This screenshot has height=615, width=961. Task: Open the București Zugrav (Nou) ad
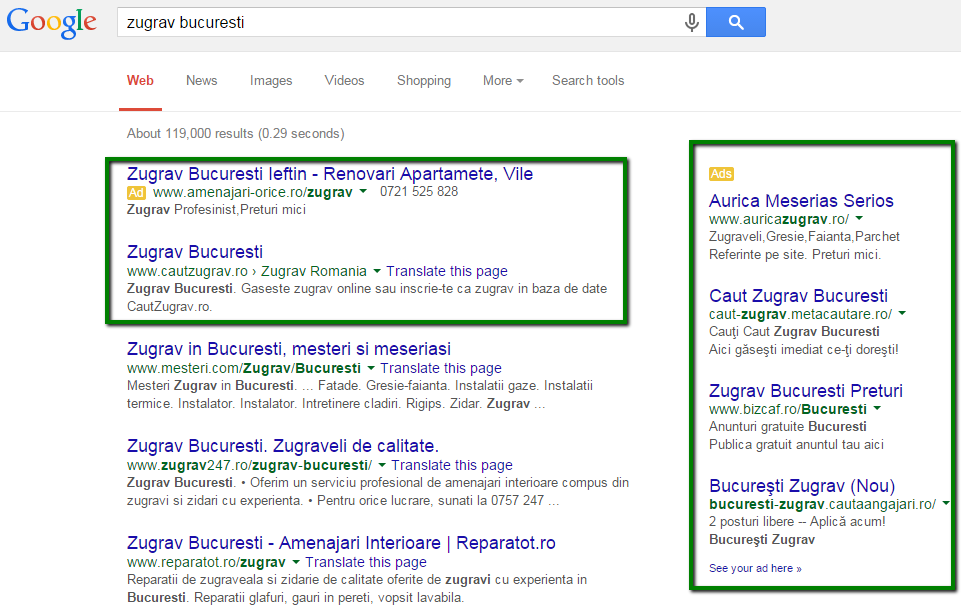pyautogui.click(x=802, y=486)
